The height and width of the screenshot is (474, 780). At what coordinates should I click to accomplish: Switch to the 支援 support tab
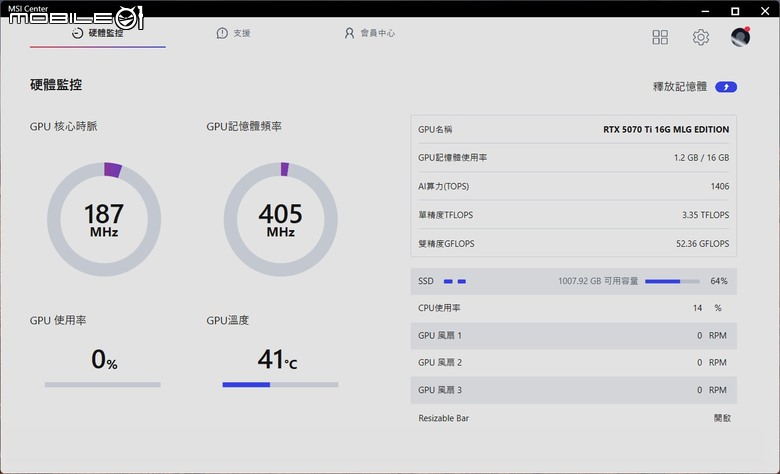[233, 33]
